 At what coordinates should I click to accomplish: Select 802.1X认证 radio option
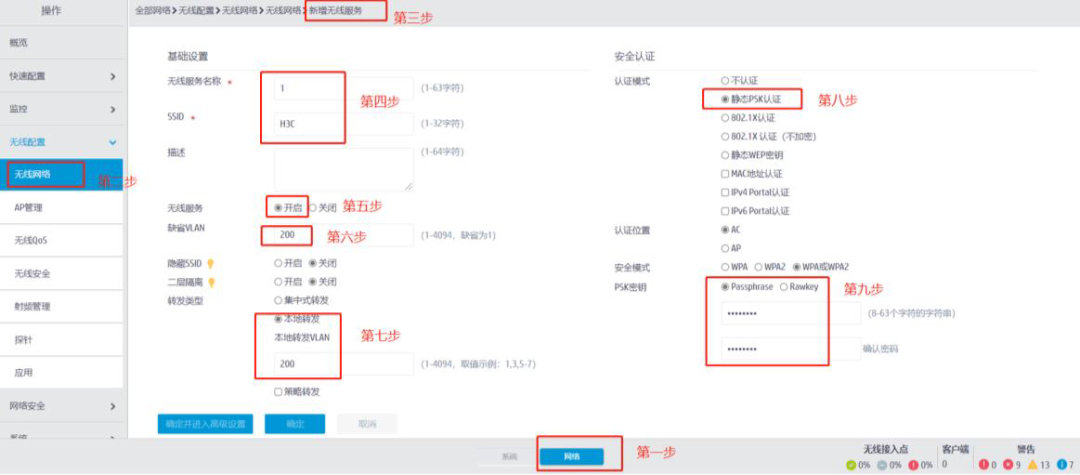[x=725, y=118]
